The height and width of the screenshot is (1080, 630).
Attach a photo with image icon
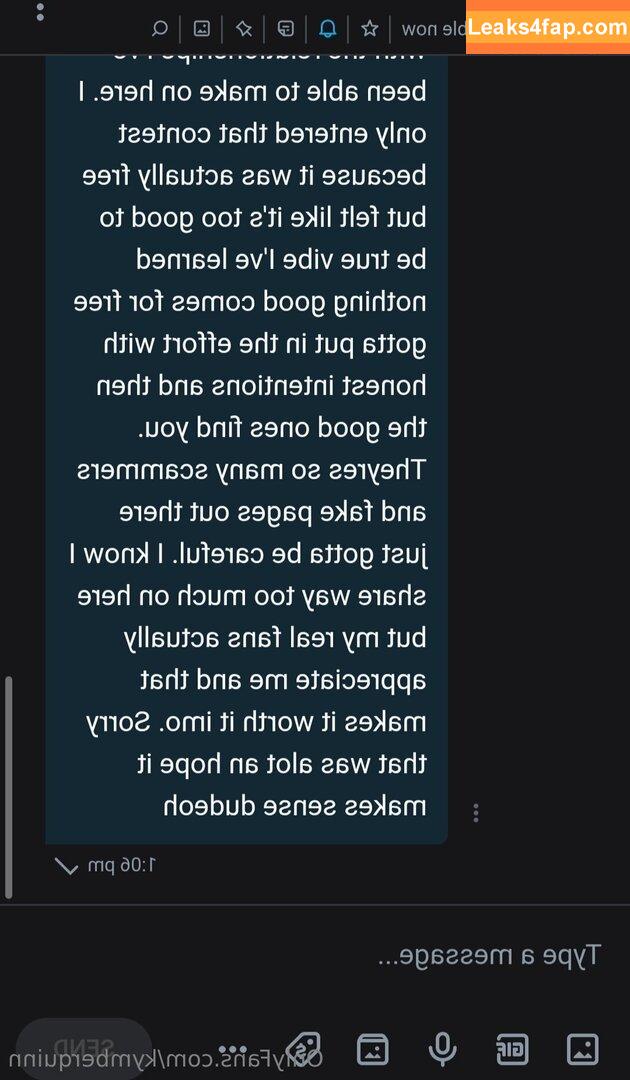(x=582, y=1050)
